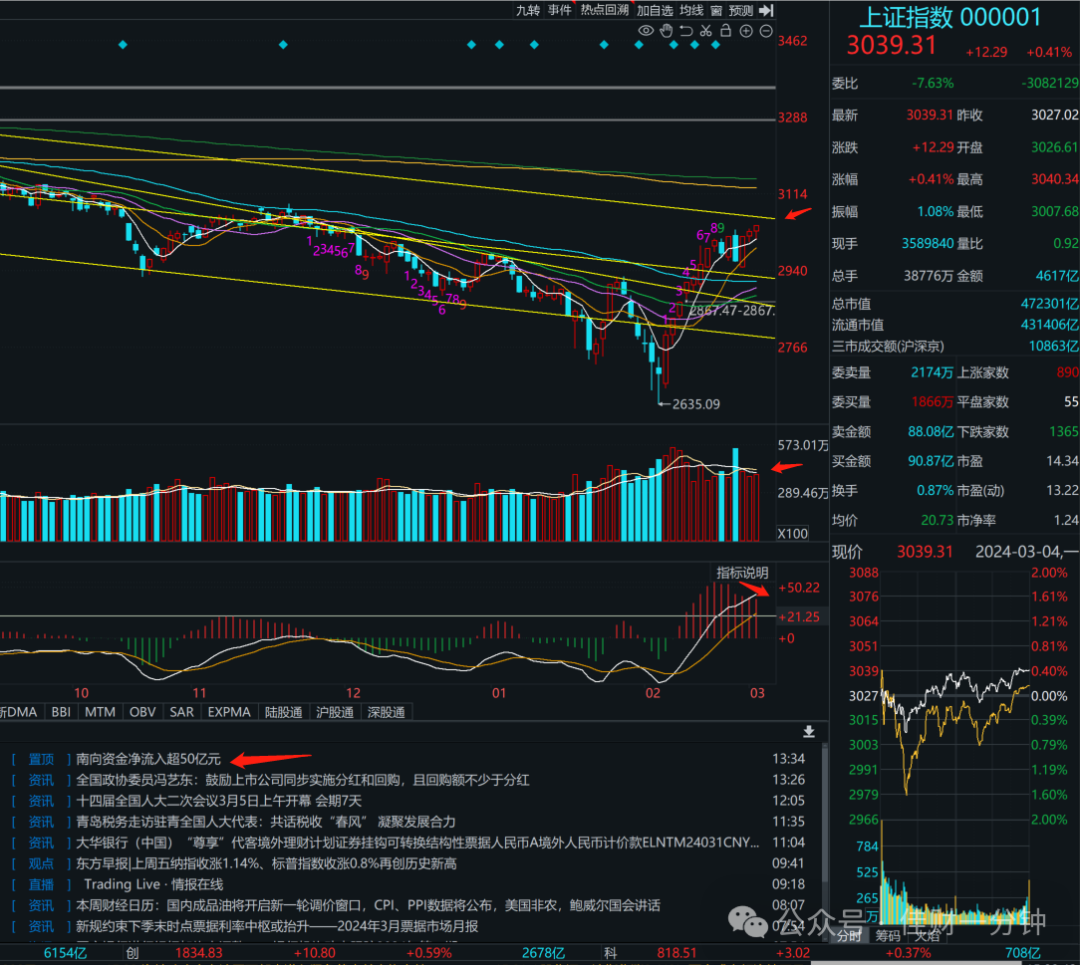Open news 青岛税务走访驻青全国人大代表
This screenshot has height=965, width=1080.
click(265, 822)
